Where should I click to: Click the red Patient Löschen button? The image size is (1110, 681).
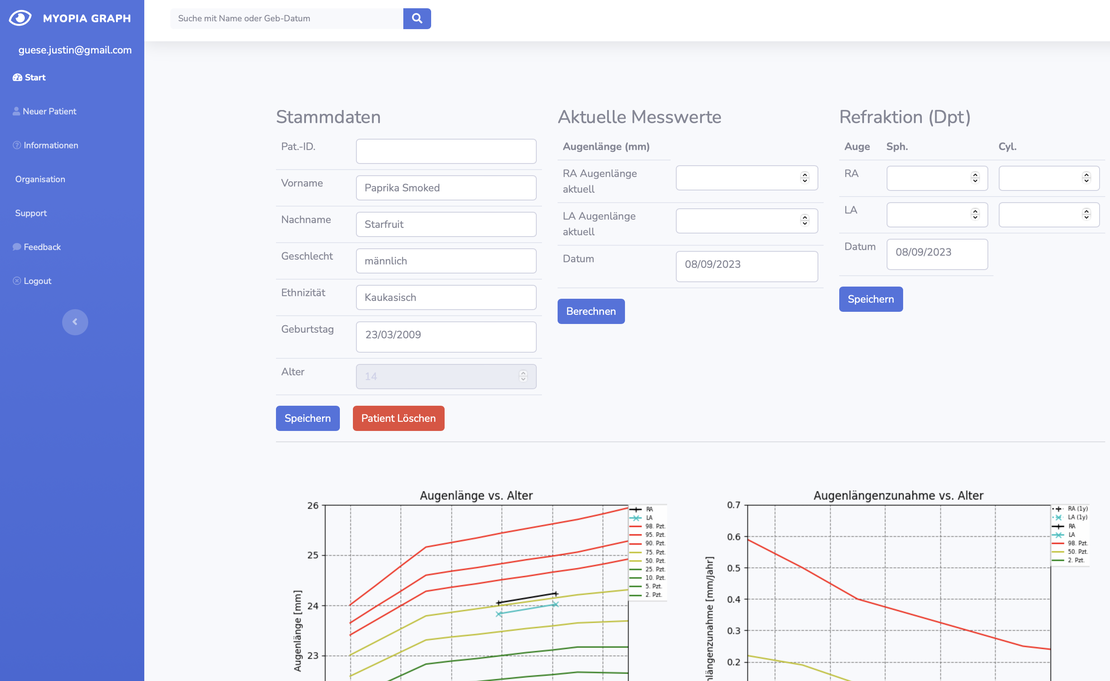coord(398,418)
